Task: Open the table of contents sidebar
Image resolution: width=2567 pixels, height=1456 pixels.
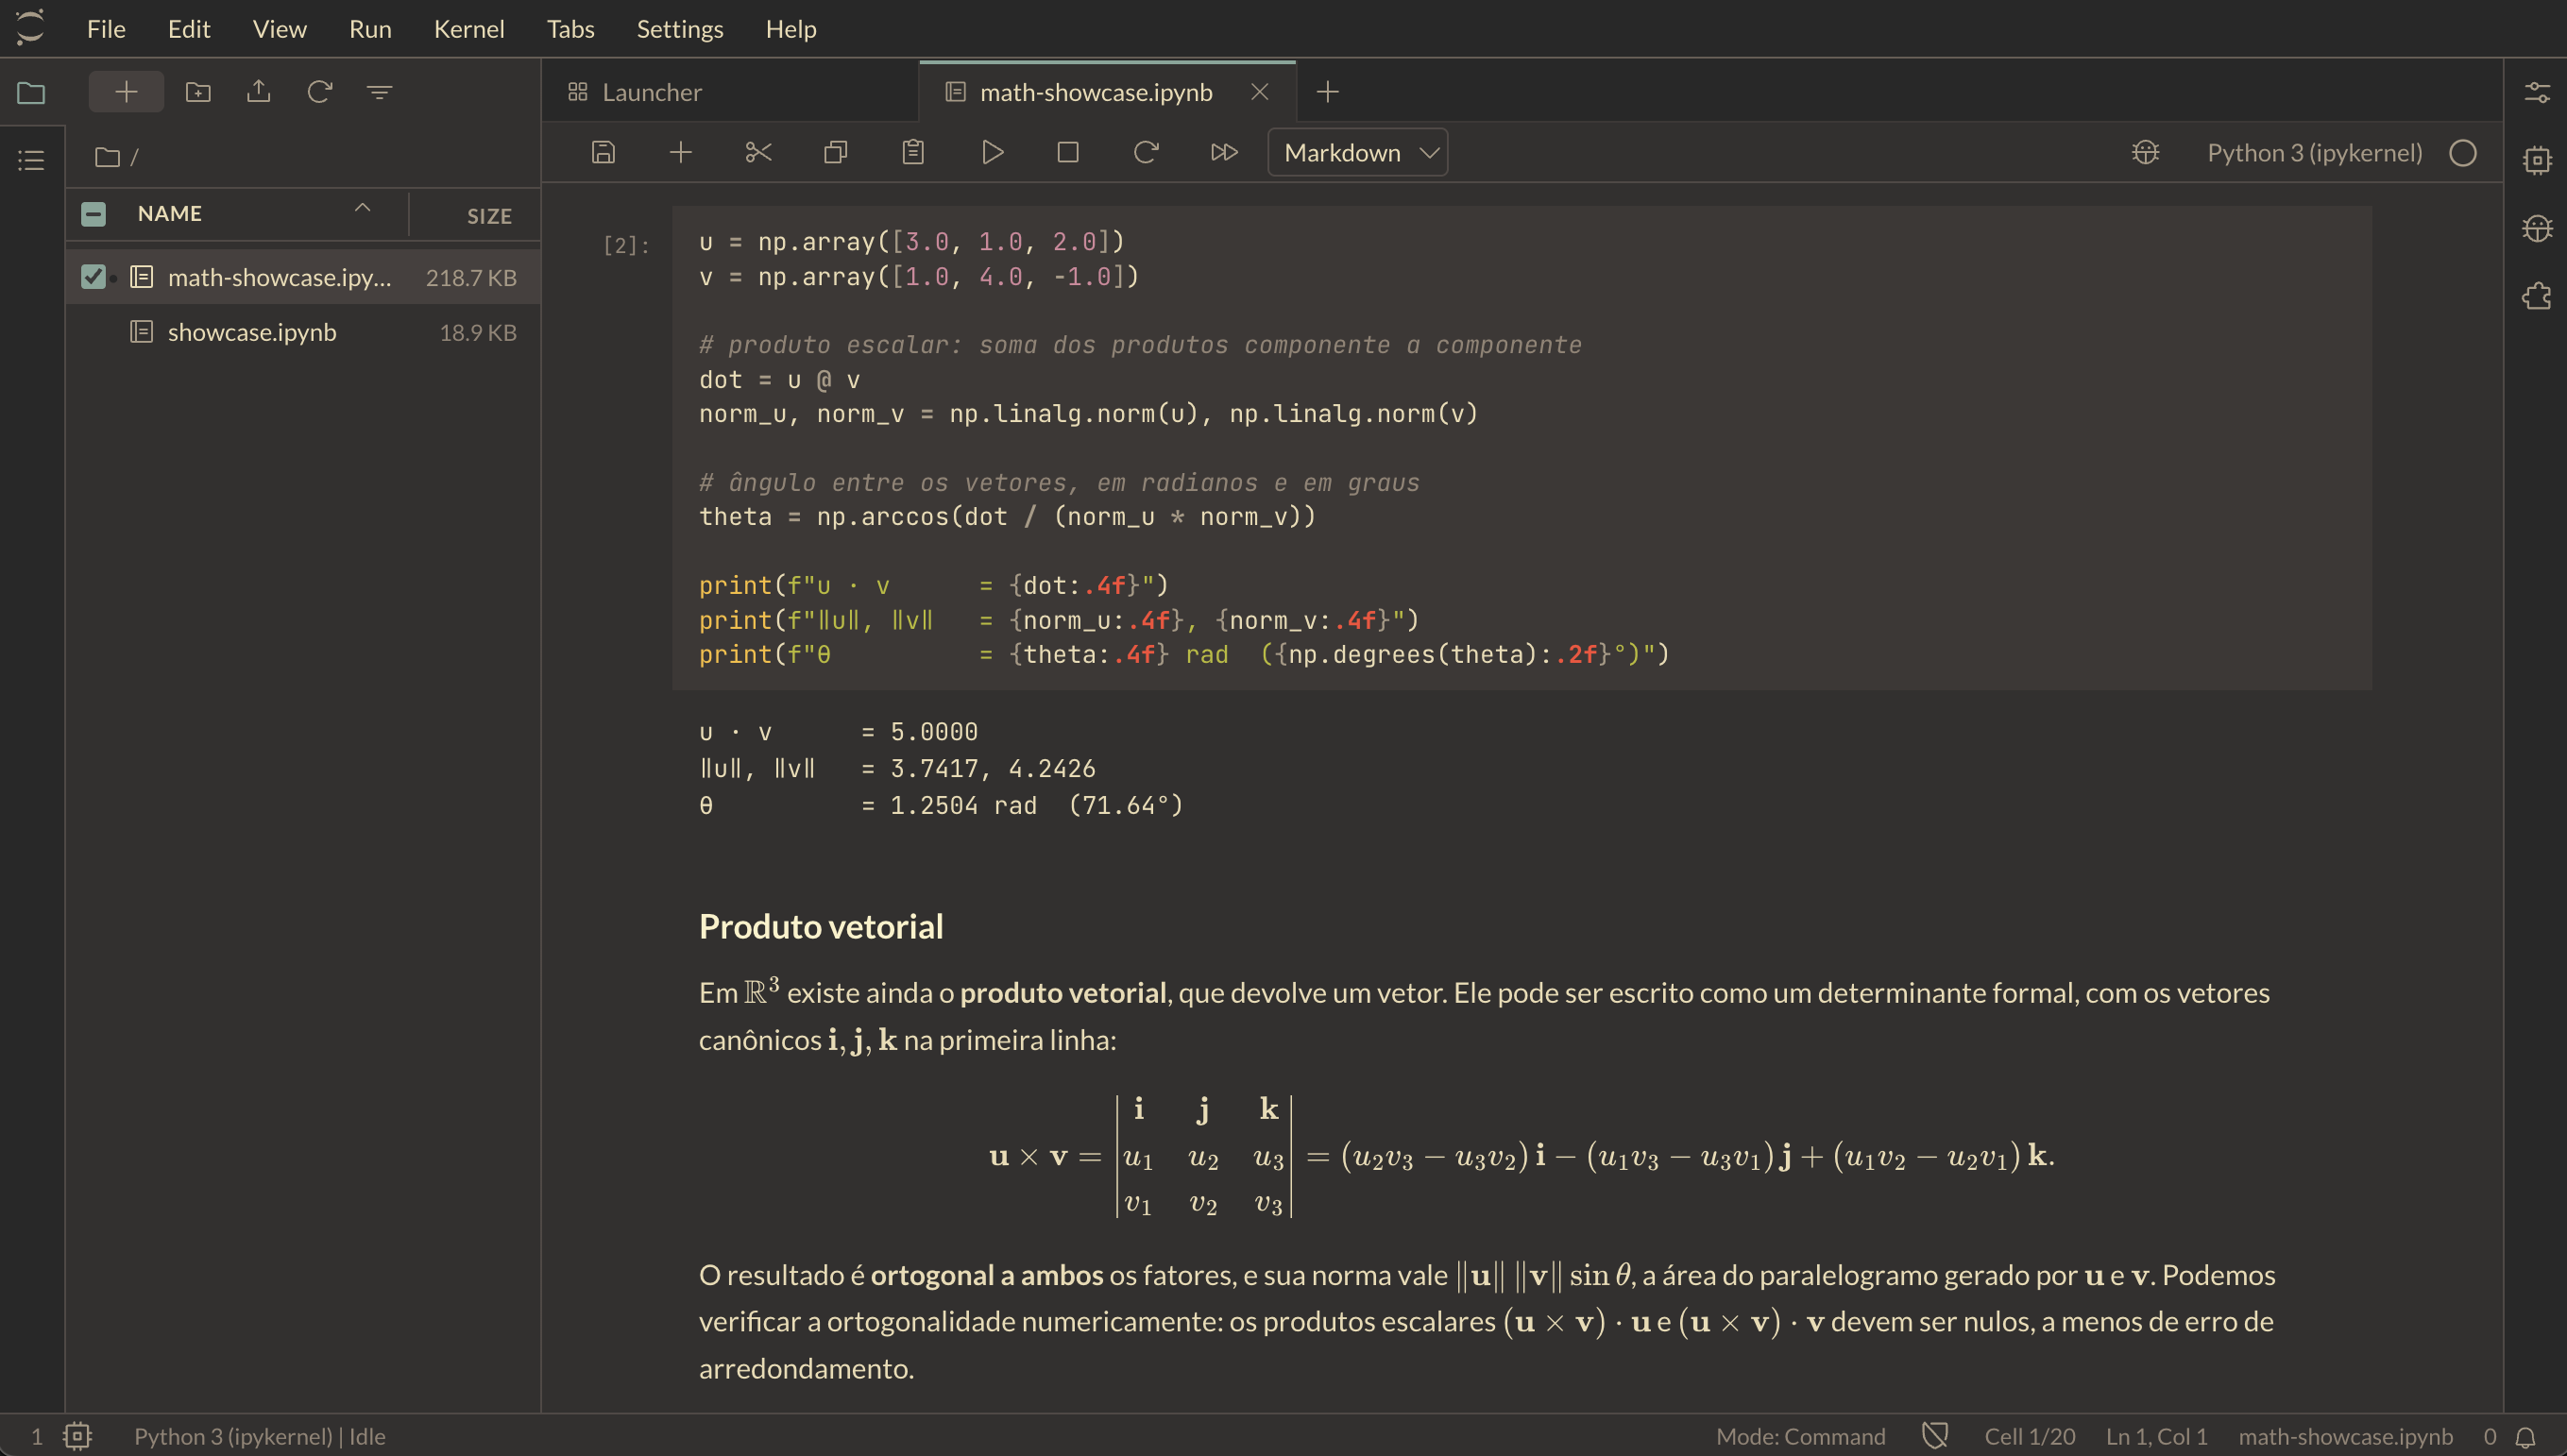Action: click(31, 160)
